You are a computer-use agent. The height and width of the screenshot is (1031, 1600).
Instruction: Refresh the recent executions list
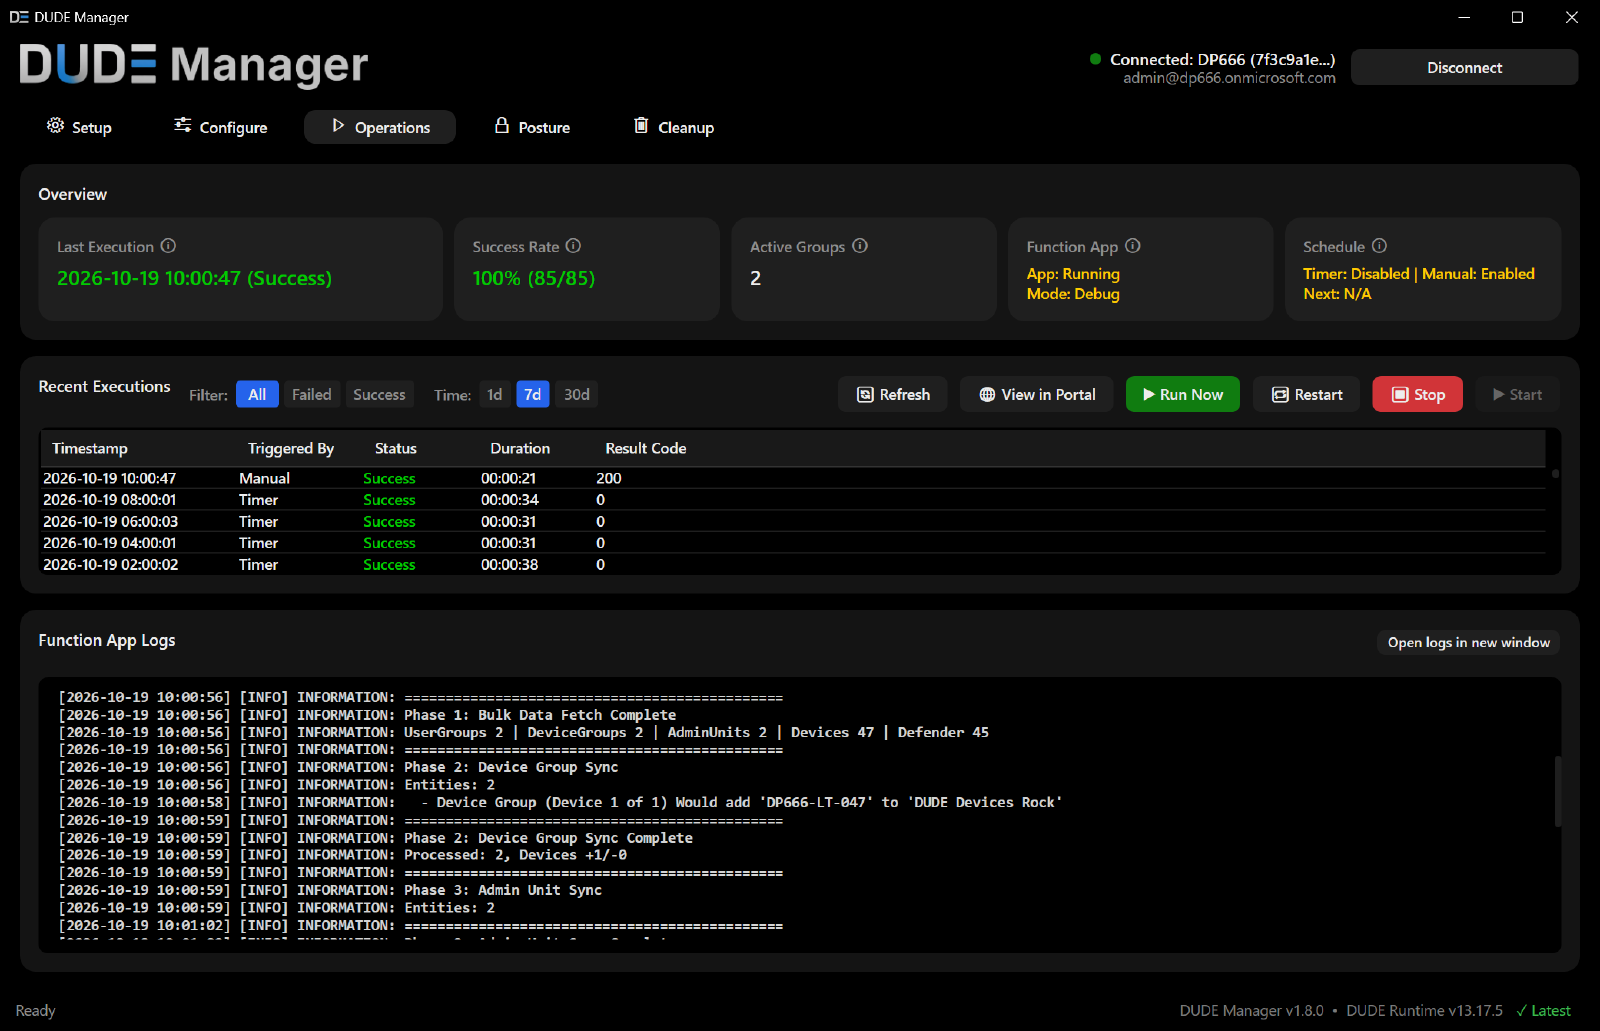[893, 394]
